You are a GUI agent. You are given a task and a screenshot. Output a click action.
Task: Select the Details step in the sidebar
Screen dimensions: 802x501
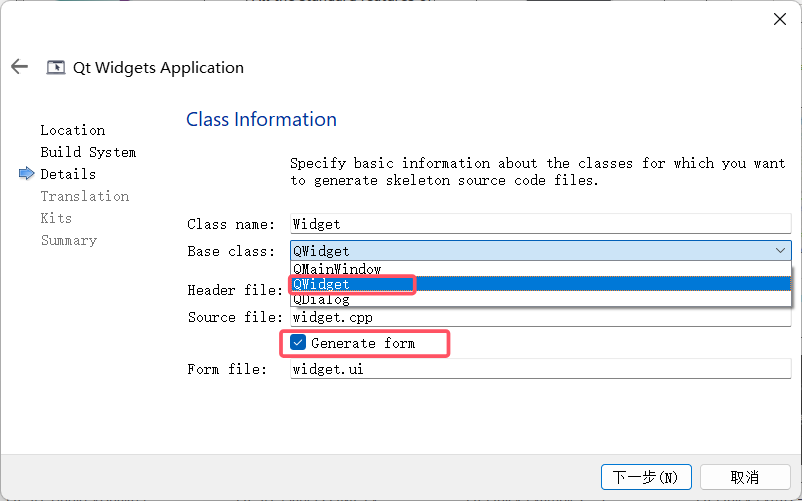tap(68, 174)
